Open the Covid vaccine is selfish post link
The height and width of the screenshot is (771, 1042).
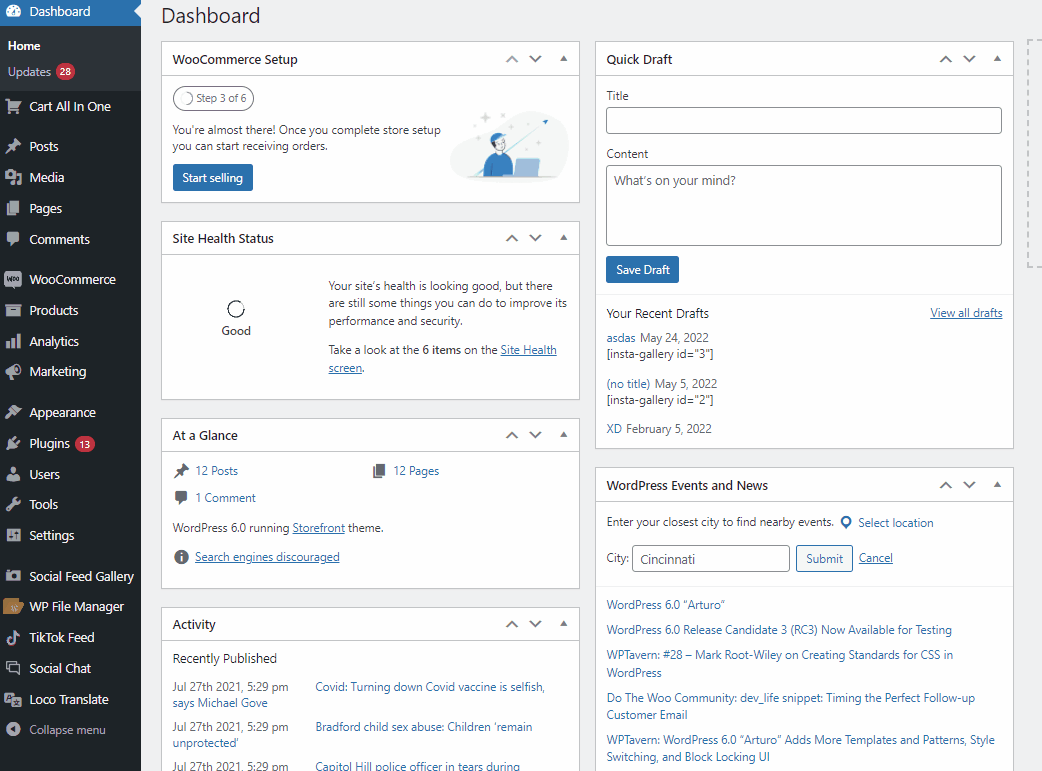coord(430,687)
